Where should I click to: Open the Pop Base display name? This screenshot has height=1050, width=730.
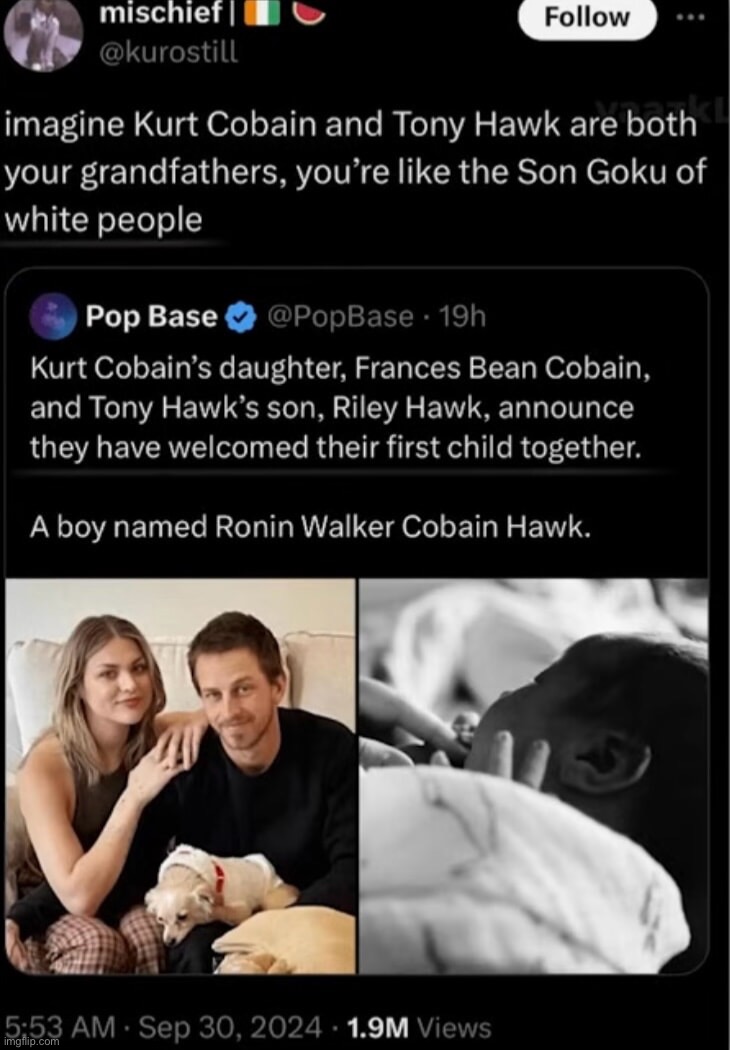point(152,316)
